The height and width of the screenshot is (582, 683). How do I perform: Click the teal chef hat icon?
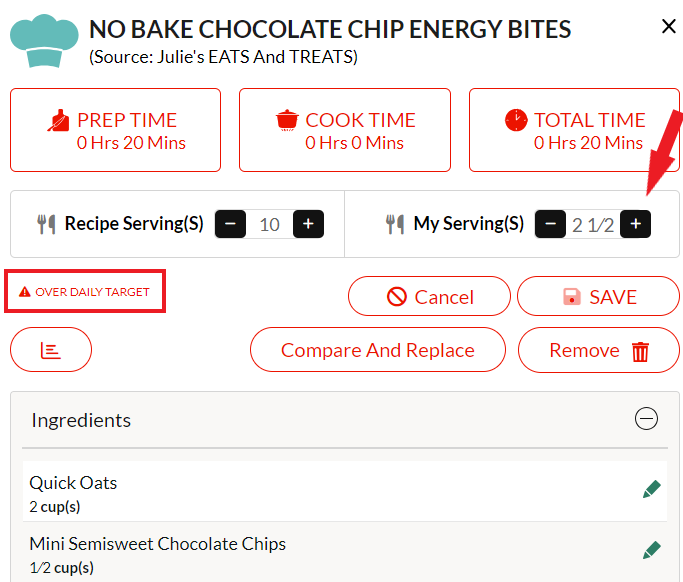[x=44, y=41]
